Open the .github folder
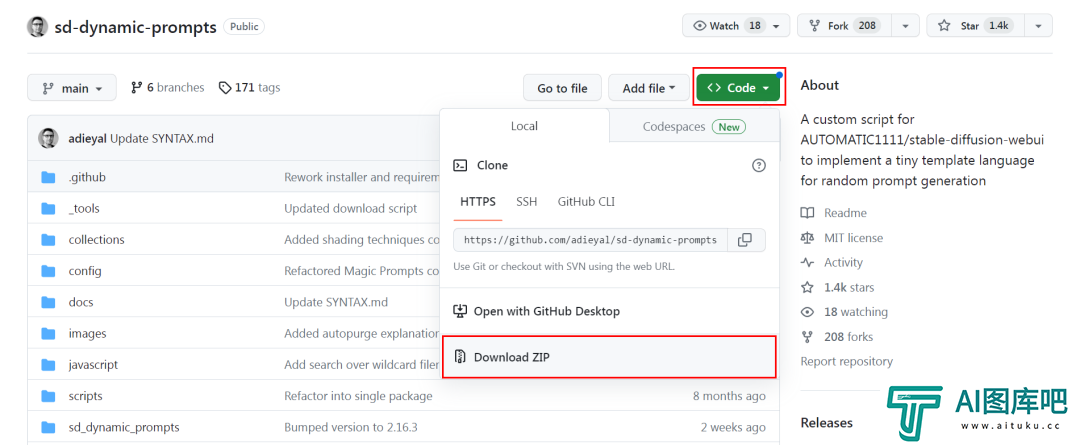 [87, 177]
